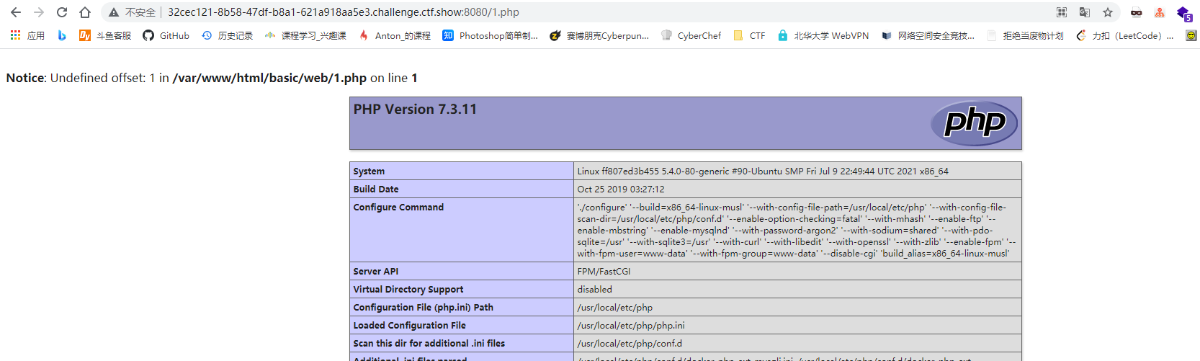
Task: Open the Photoshop简单制 bookmark
Action: [x=490, y=35]
